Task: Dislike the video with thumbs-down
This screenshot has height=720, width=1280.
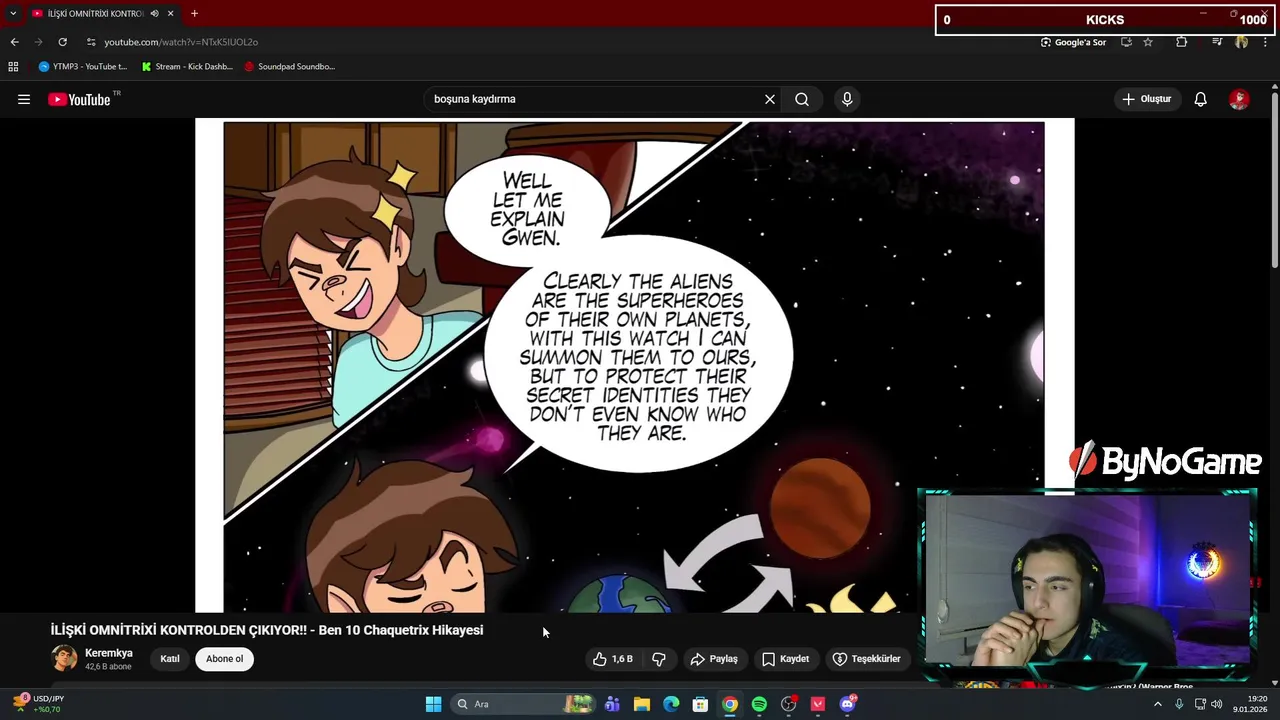Action: [x=659, y=659]
